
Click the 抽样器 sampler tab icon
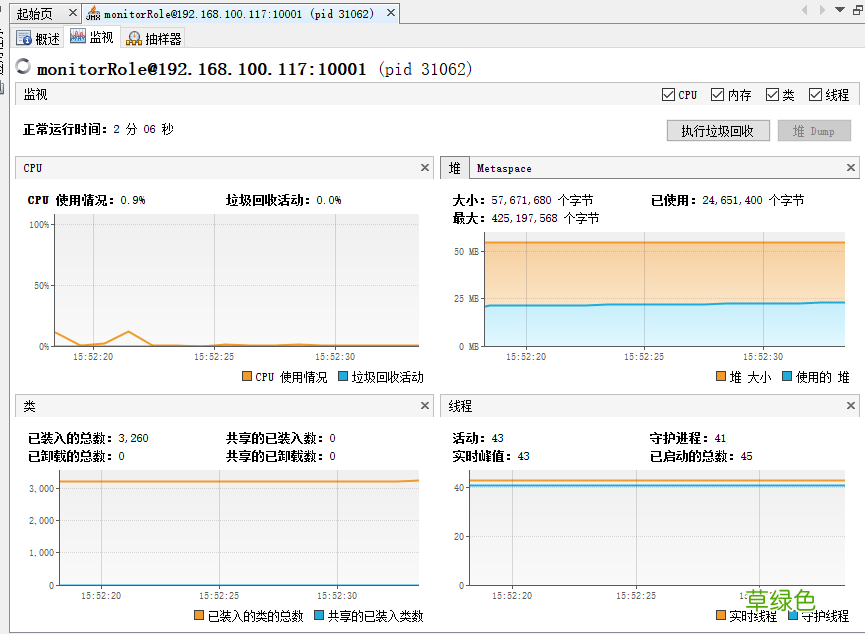pos(134,38)
